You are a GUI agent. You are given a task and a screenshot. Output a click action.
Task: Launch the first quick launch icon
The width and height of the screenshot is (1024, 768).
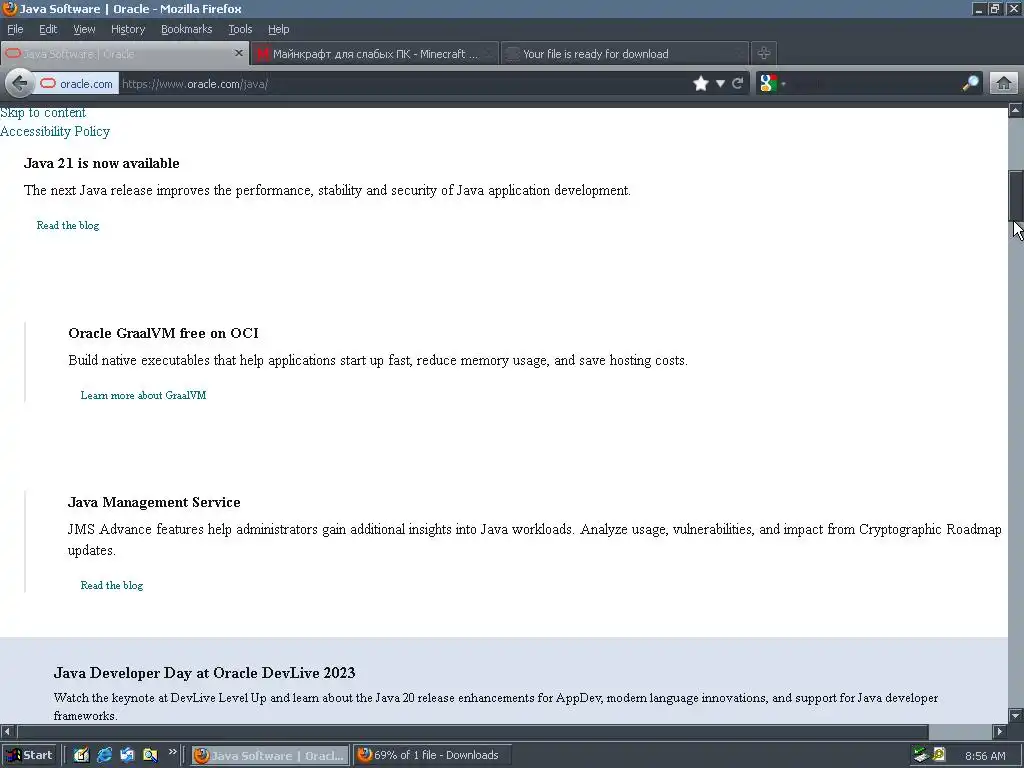(81, 755)
